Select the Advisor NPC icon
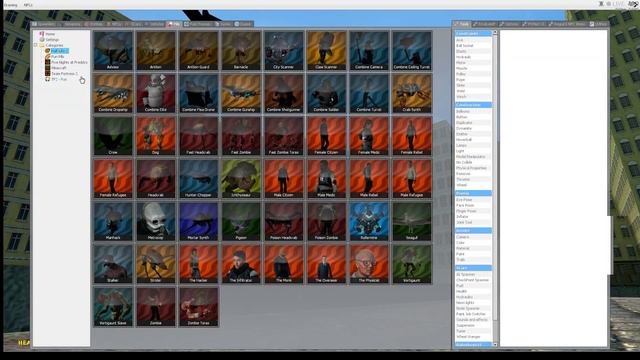Viewport: 640px width, 360px height. [113, 50]
